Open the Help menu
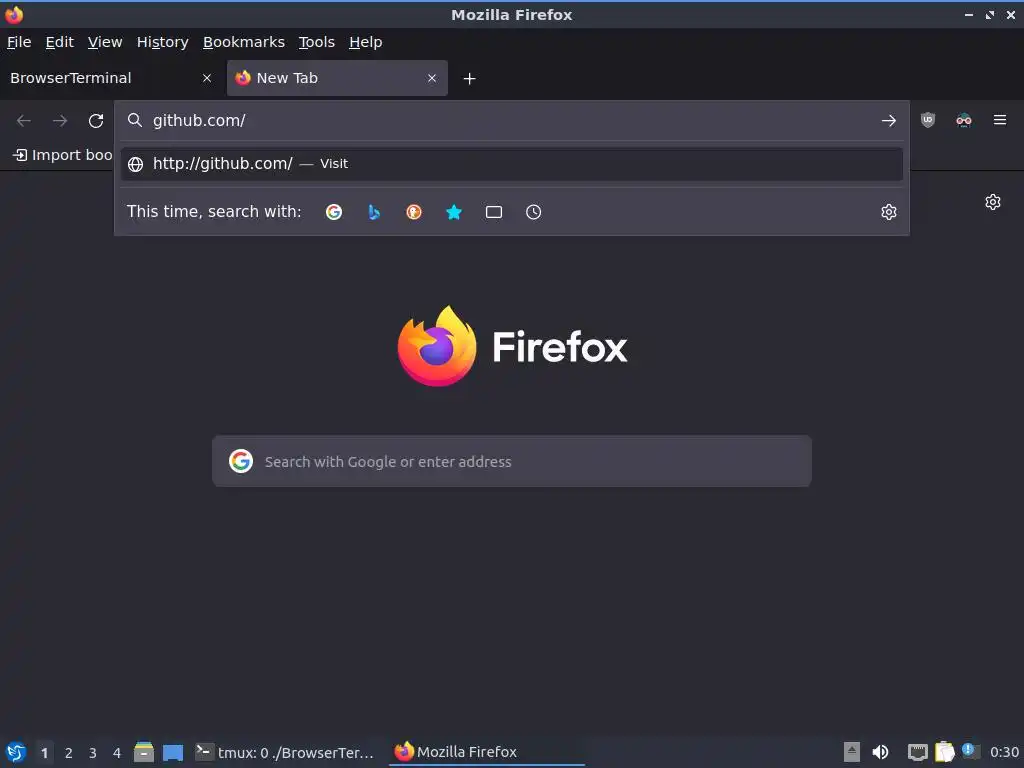 (x=366, y=42)
